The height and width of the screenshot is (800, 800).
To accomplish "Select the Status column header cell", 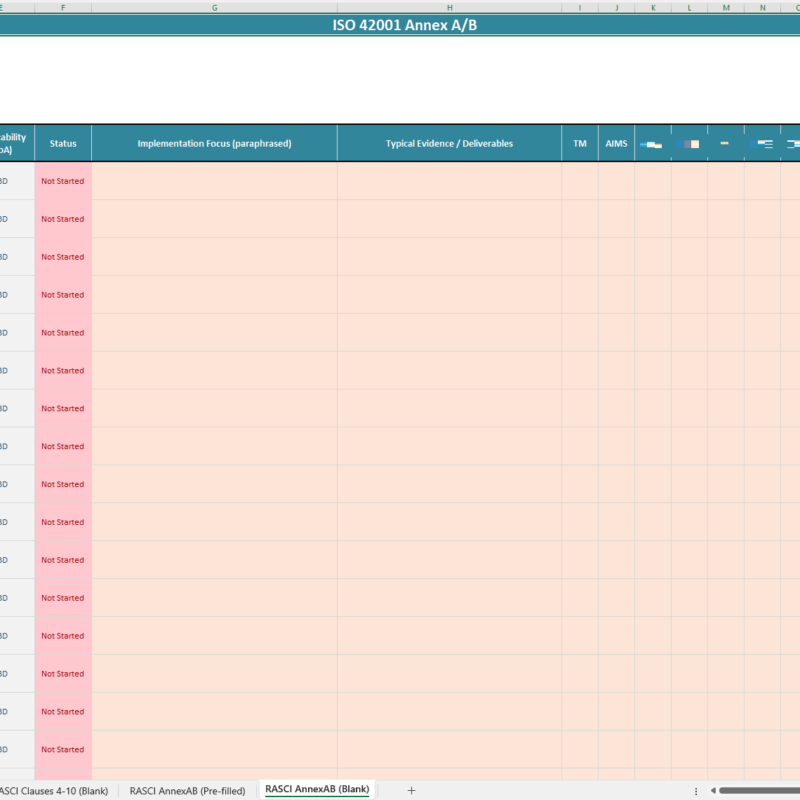I will click(x=62, y=143).
